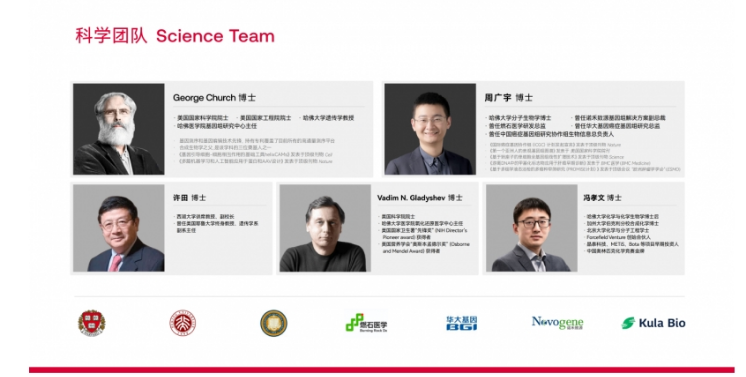Select the portrait photo in the 冯孝文 card

pos(531,228)
